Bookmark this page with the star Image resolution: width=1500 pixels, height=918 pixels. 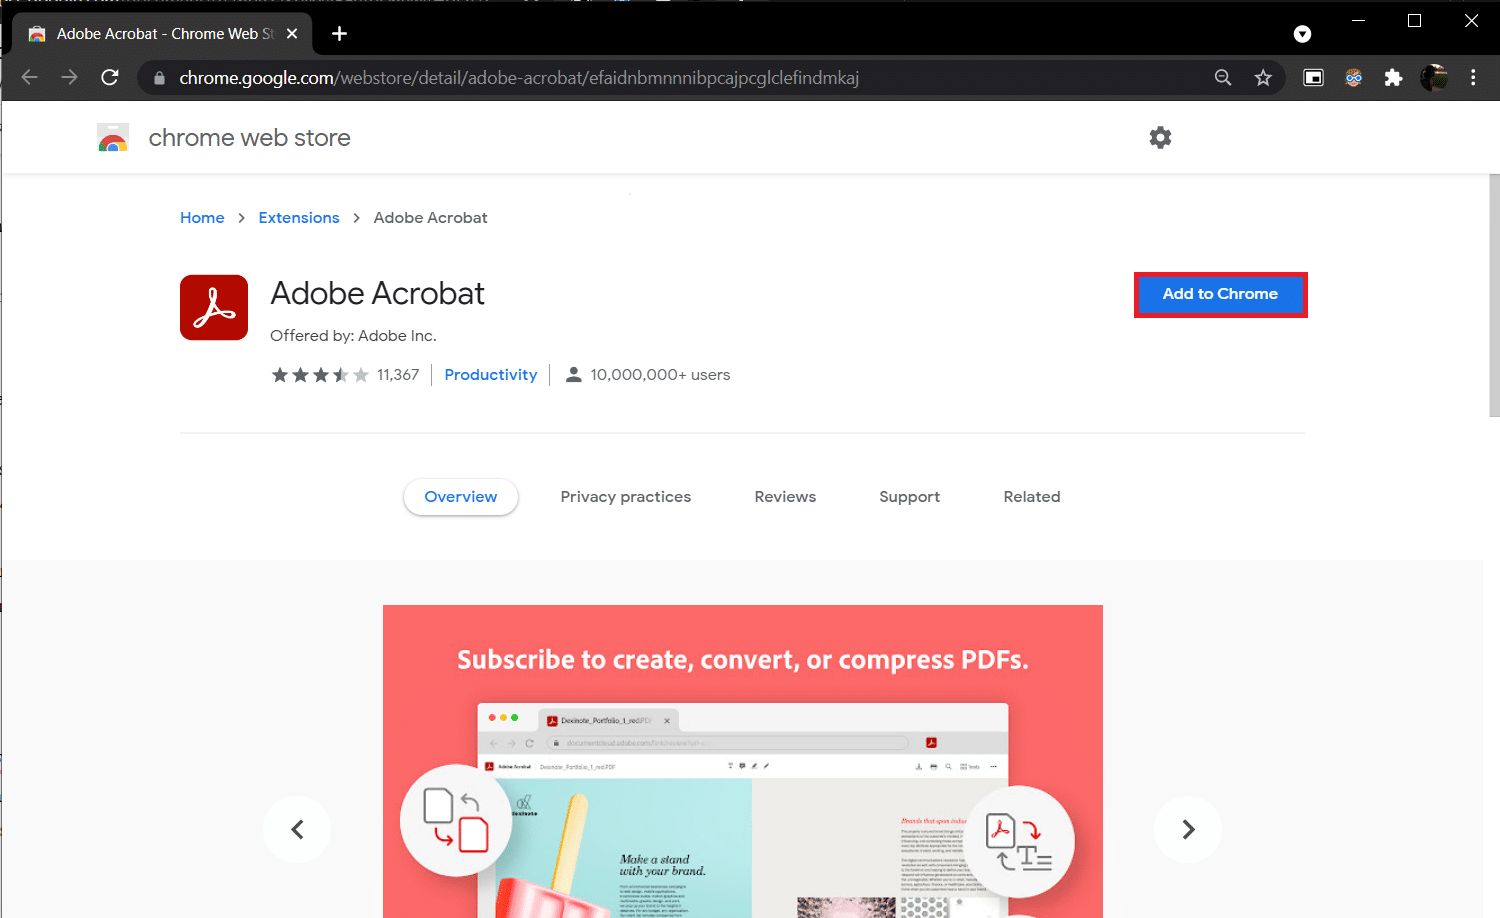coord(1263,78)
